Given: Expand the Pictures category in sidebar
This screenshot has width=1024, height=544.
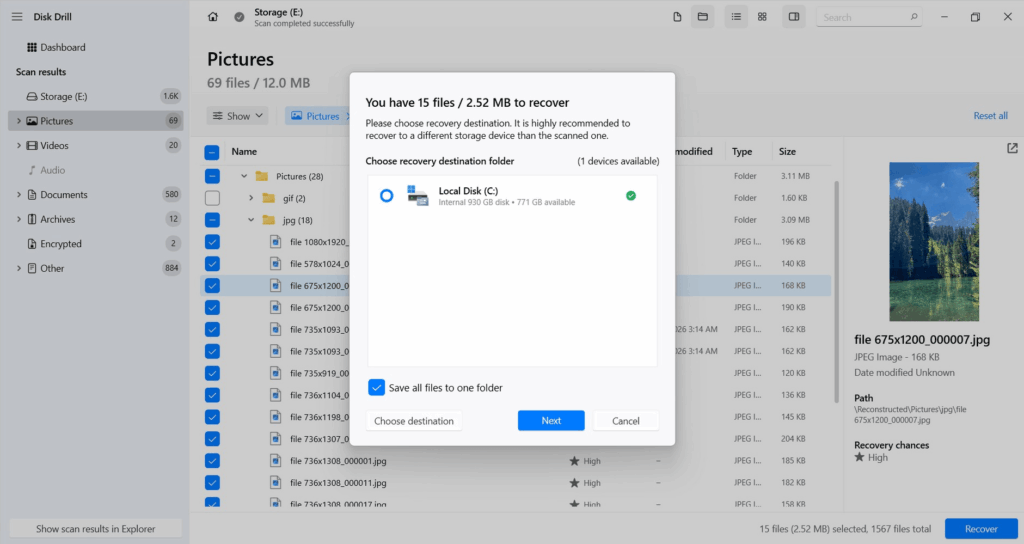Looking at the screenshot, I should click(18, 121).
